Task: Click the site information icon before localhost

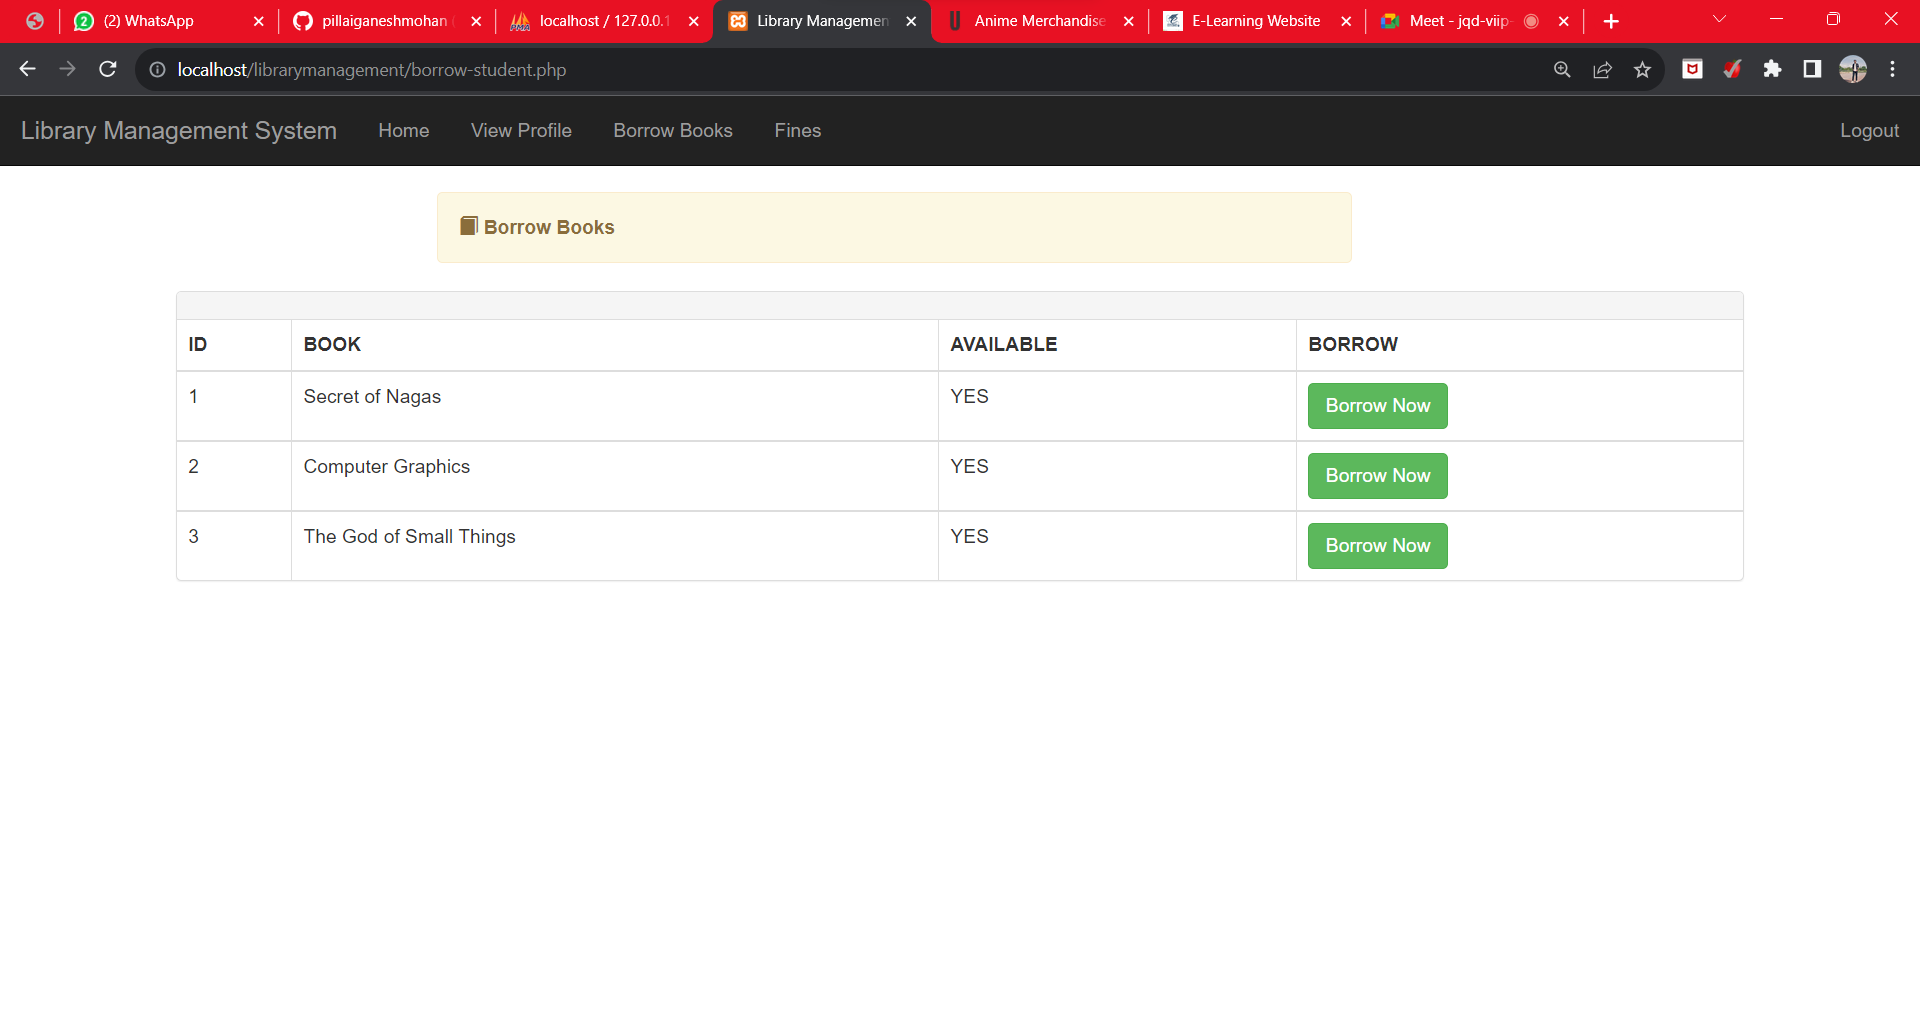Action: (x=157, y=70)
